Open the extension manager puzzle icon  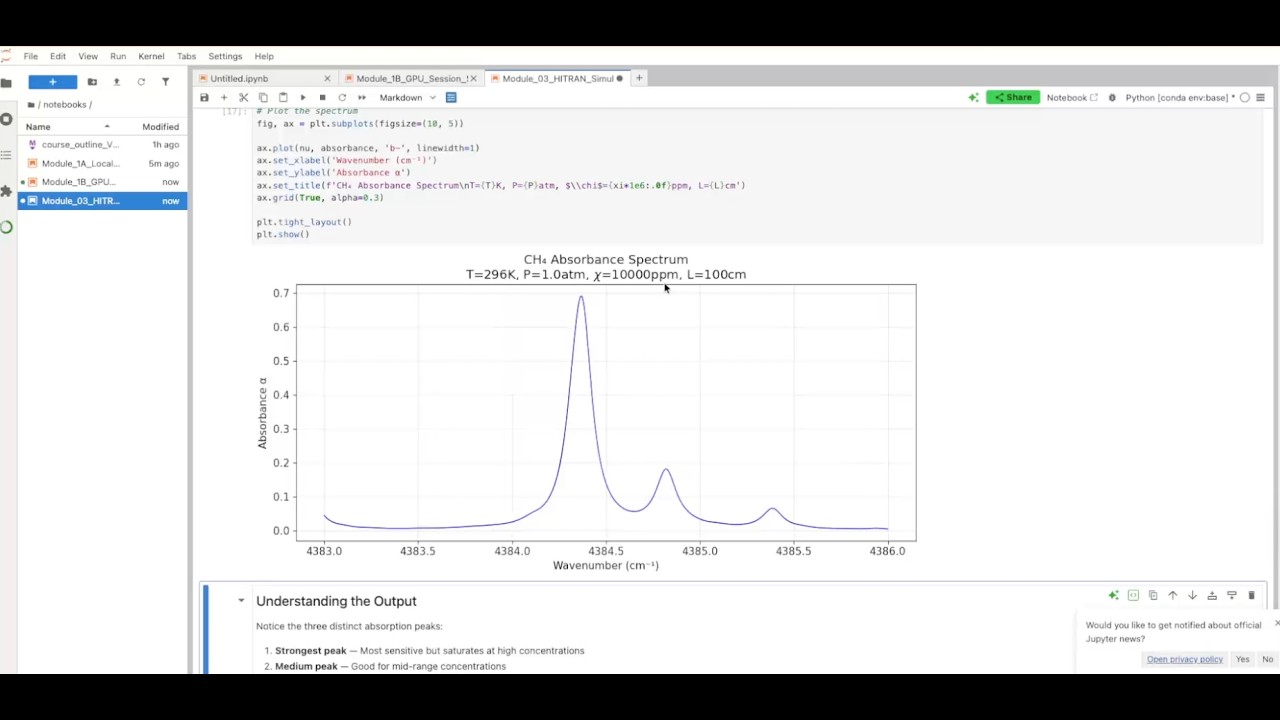7,191
